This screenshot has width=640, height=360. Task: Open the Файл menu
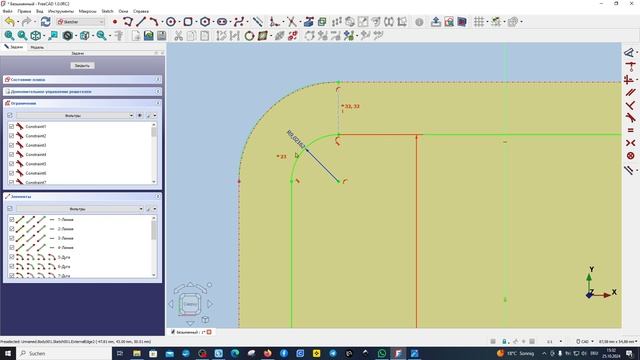pos(7,11)
